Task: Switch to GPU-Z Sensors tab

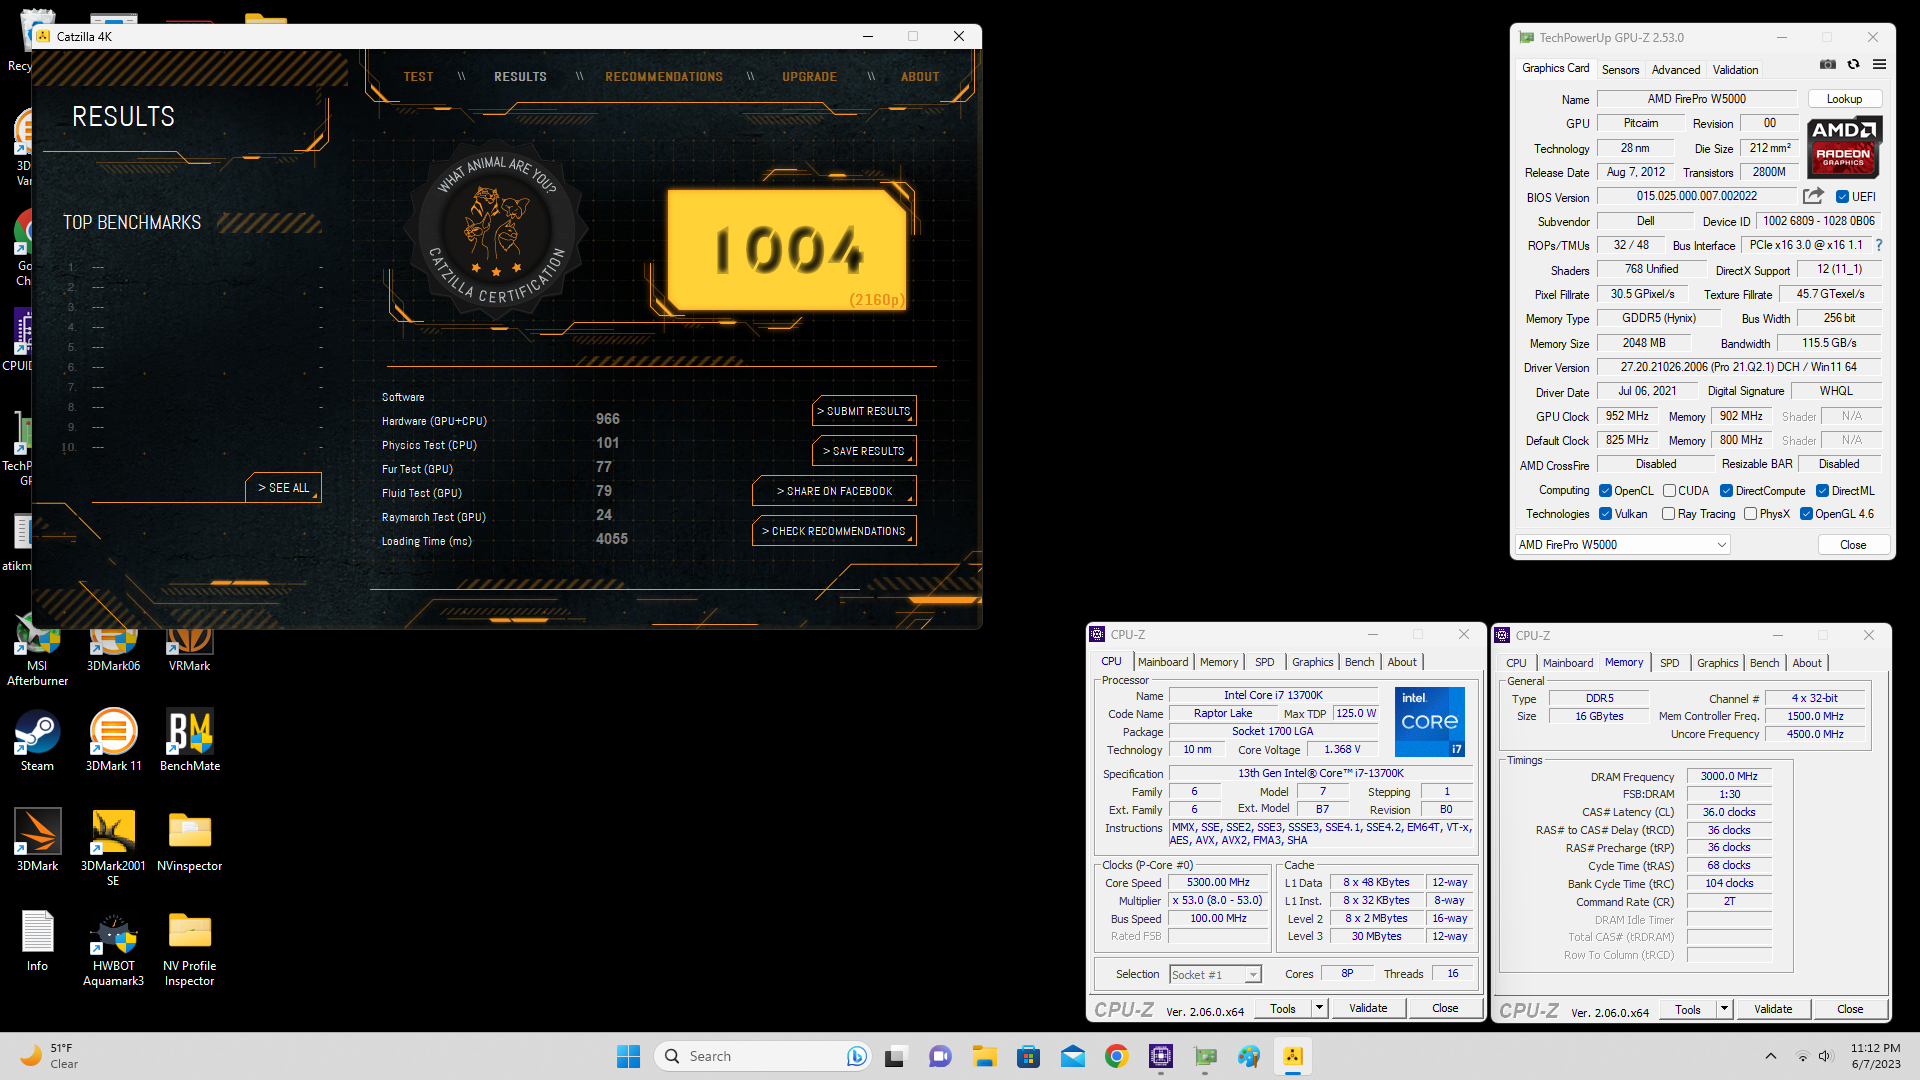Action: coord(1620,70)
